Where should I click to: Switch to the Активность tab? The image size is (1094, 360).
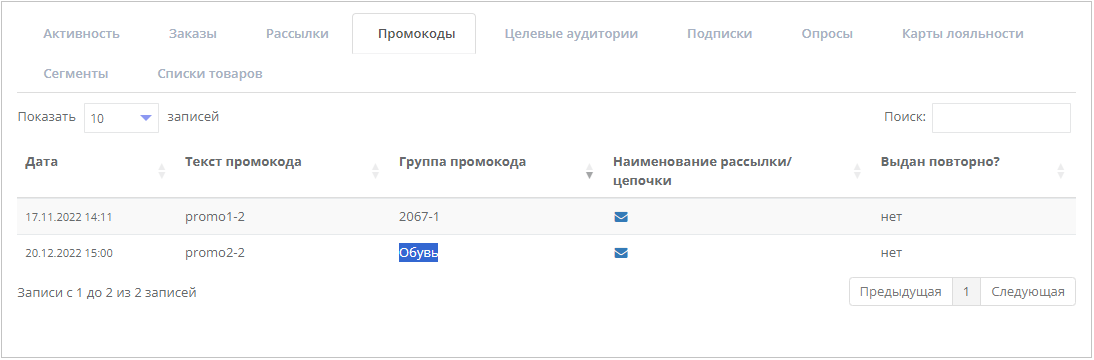(82, 33)
